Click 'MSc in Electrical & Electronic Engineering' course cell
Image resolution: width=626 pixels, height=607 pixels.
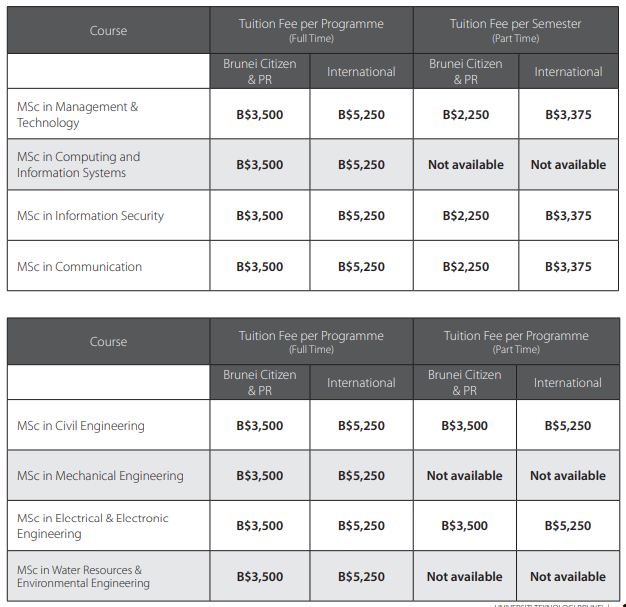(93, 526)
